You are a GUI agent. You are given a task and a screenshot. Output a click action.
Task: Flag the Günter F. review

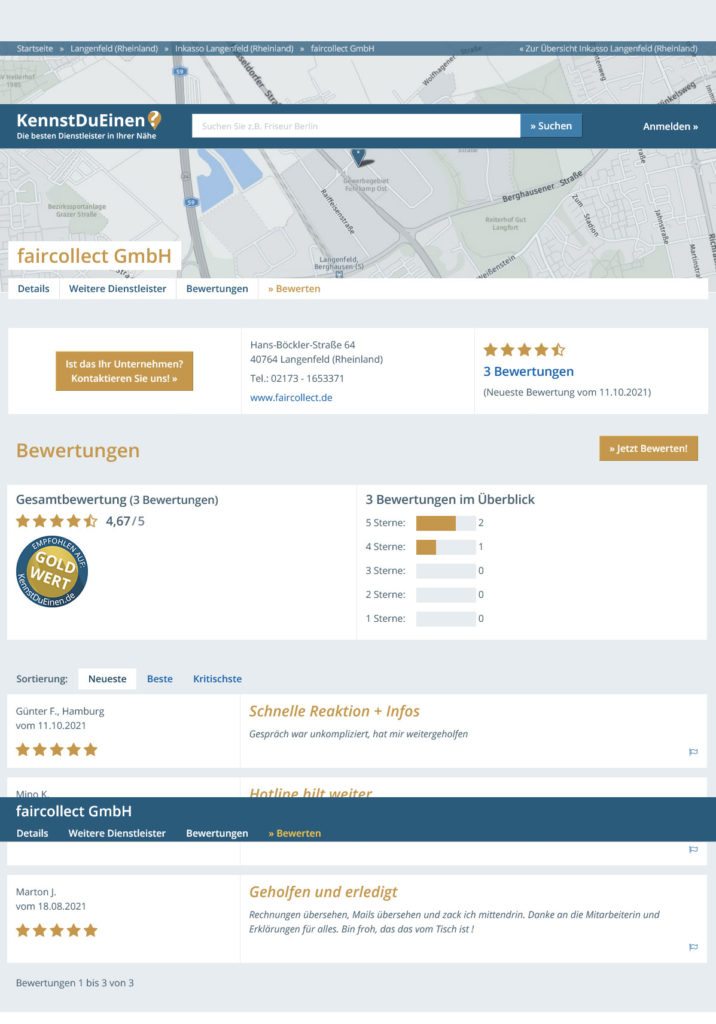point(693,752)
